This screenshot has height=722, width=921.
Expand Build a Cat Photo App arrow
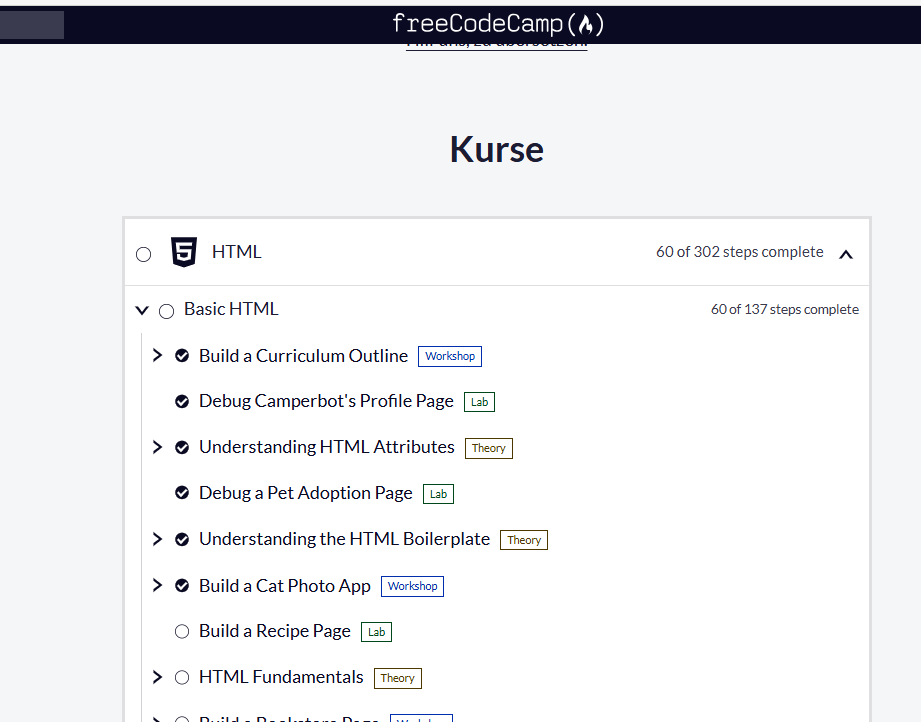[157, 585]
